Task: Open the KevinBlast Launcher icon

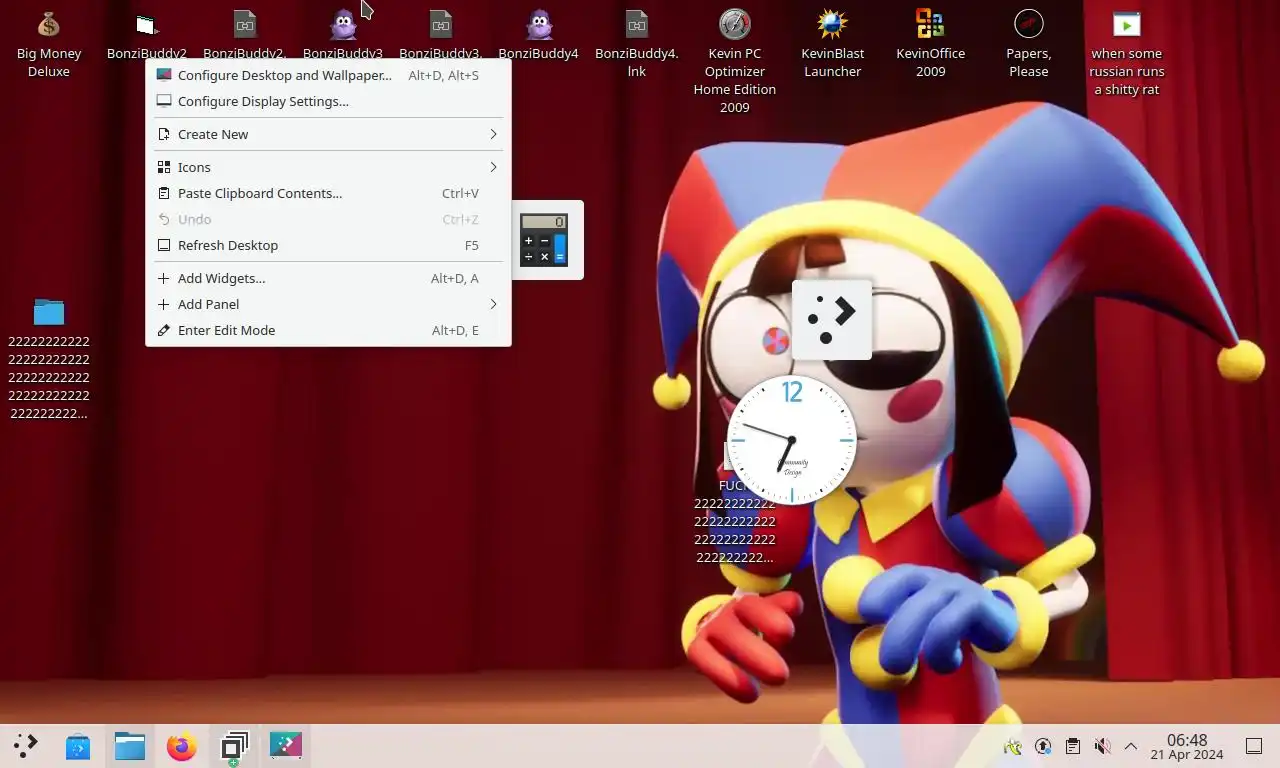Action: click(832, 24)
